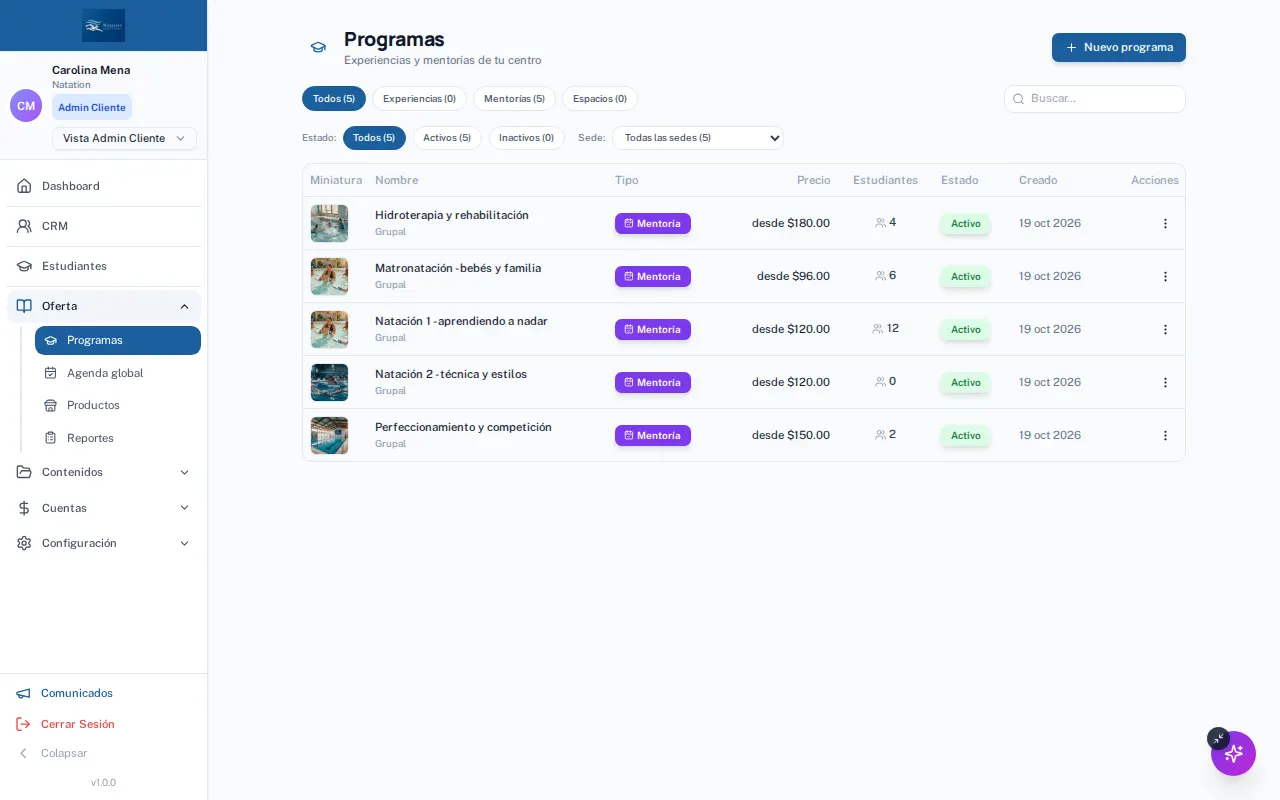This screenshot has width=1280, height=800.
Task: Click the Productos store icon
Action: [x=50, y=405]
